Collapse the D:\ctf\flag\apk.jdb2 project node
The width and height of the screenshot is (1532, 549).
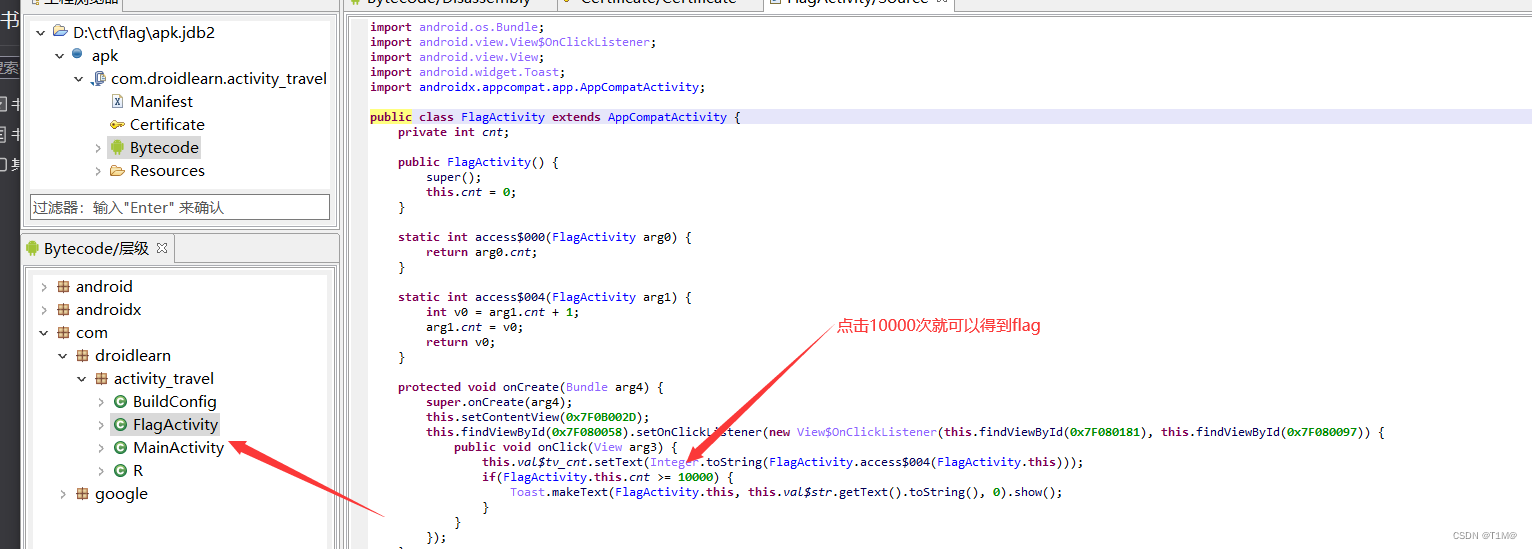pyautogui.click(x=40, y=32)
